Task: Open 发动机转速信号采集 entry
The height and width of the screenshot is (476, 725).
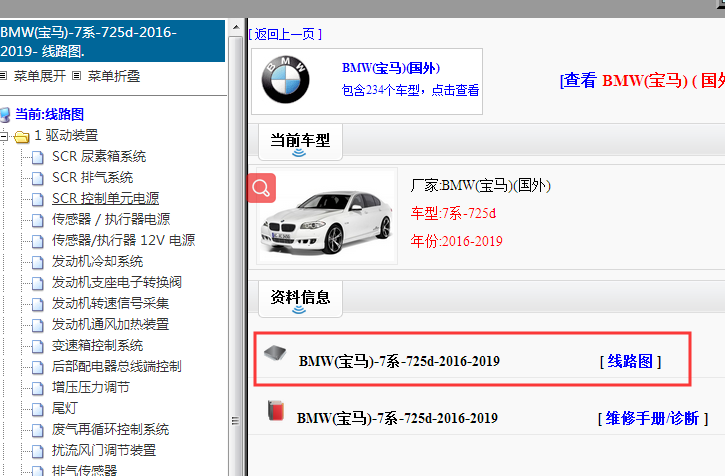Action: tap(111, 303)
